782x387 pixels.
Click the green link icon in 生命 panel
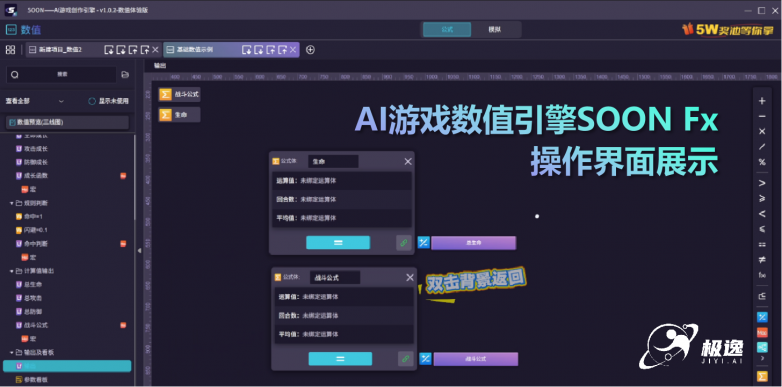pyautogui.click(x=404, y=243)
